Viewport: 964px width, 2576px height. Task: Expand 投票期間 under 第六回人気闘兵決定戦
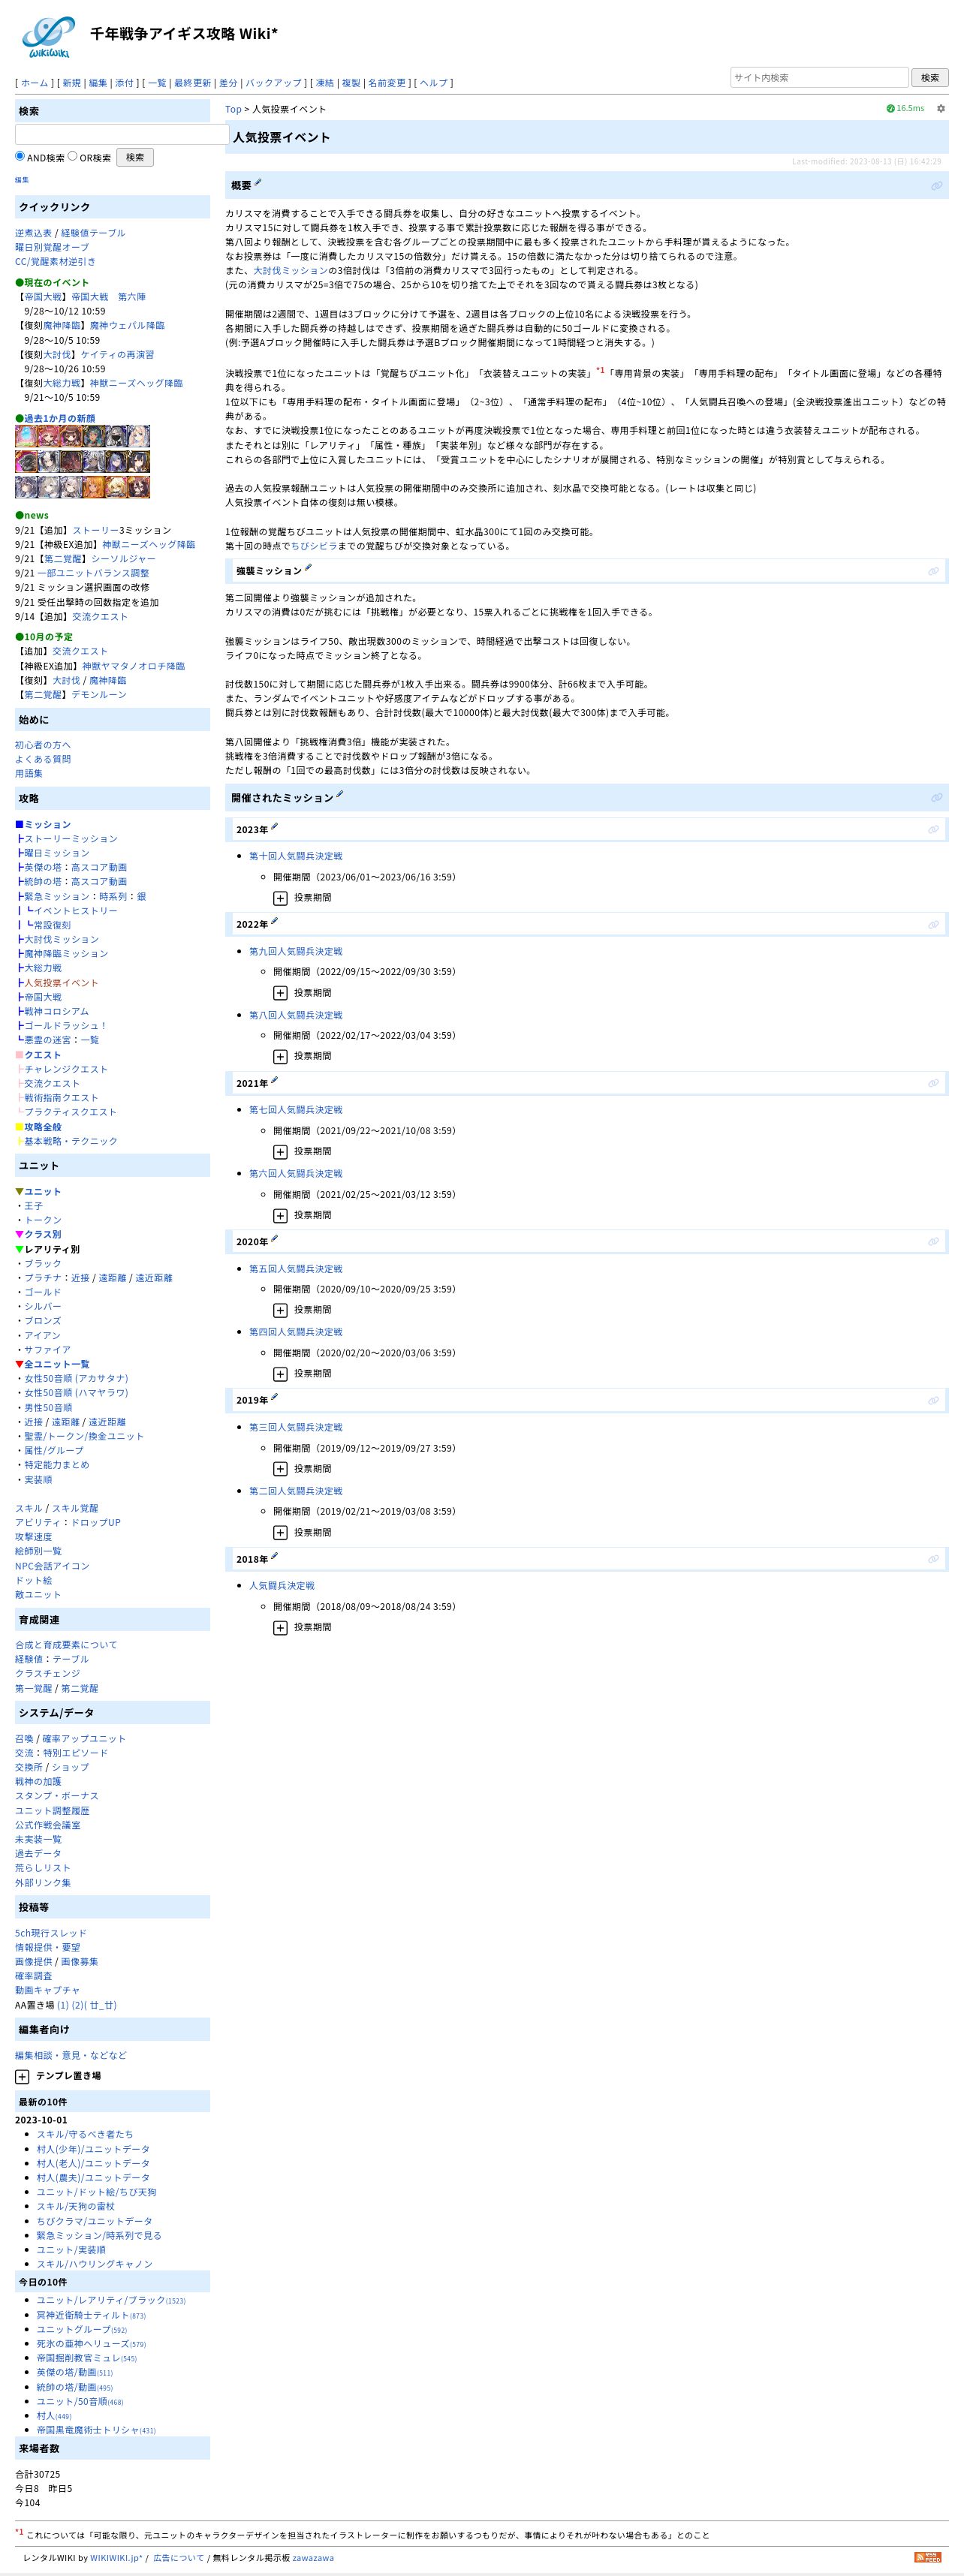point(280,1216)
